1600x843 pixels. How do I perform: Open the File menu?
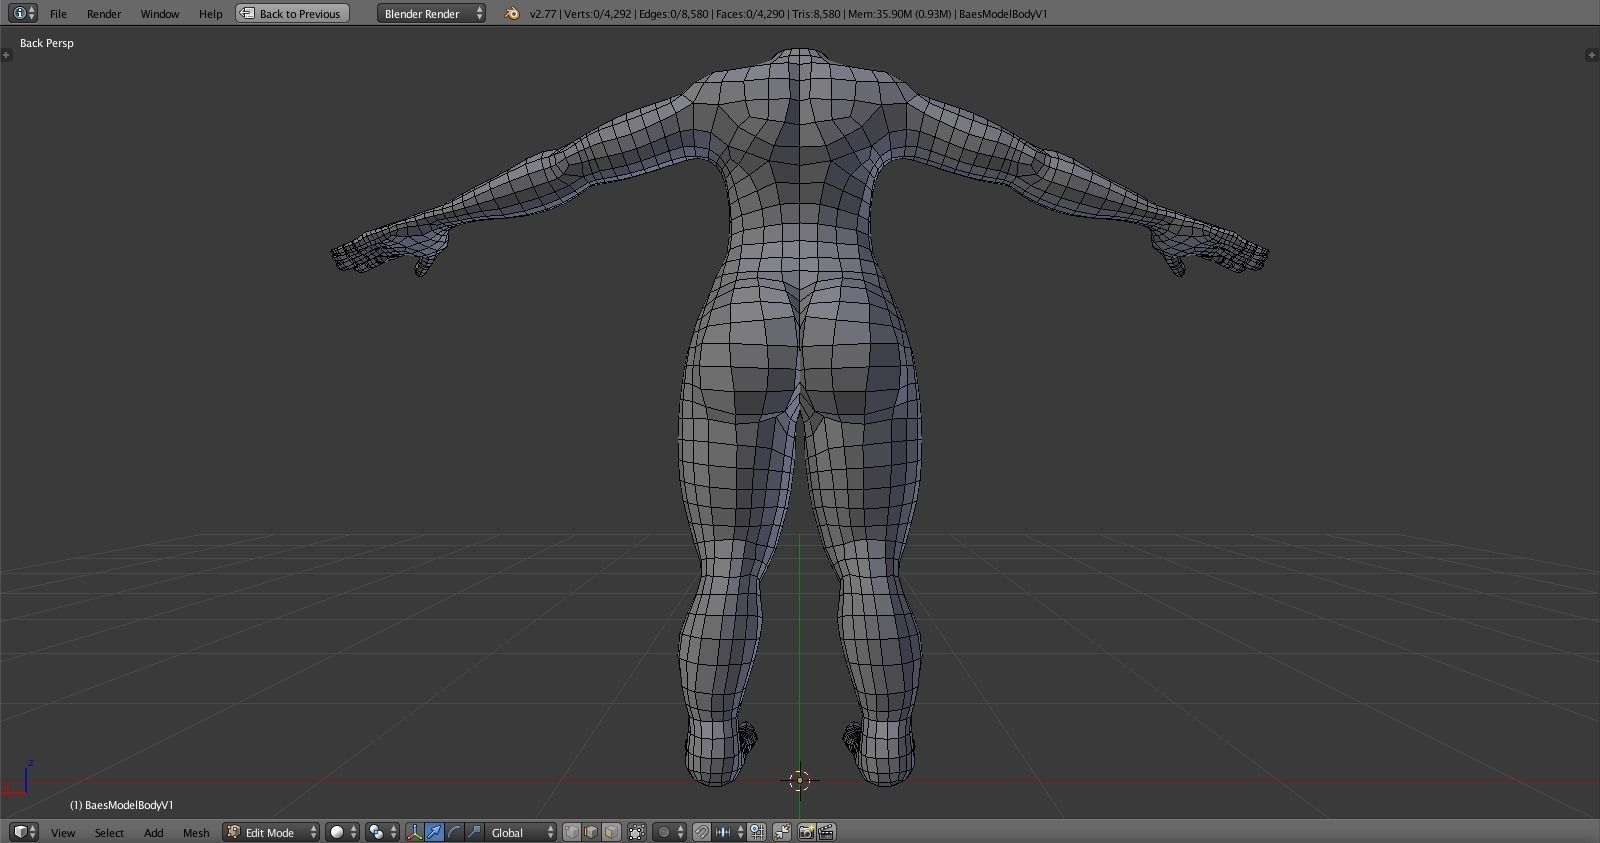point(58,14)
